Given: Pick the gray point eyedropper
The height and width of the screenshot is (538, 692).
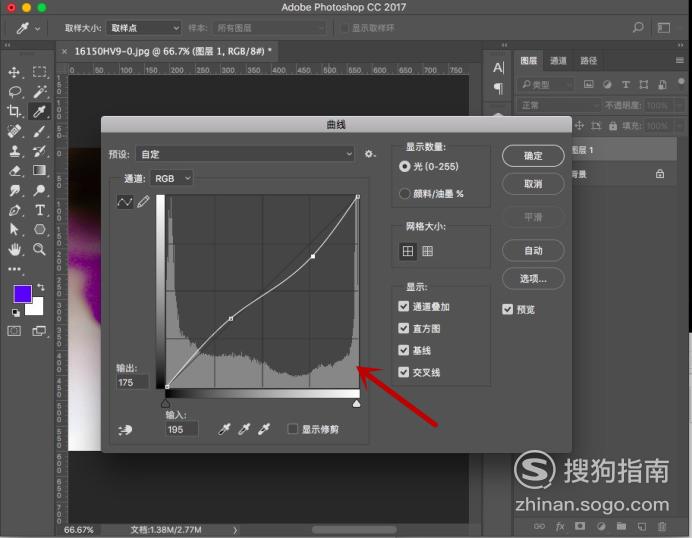Looking at the screenshot, I should pyautogui.click(x=244, y=429).
